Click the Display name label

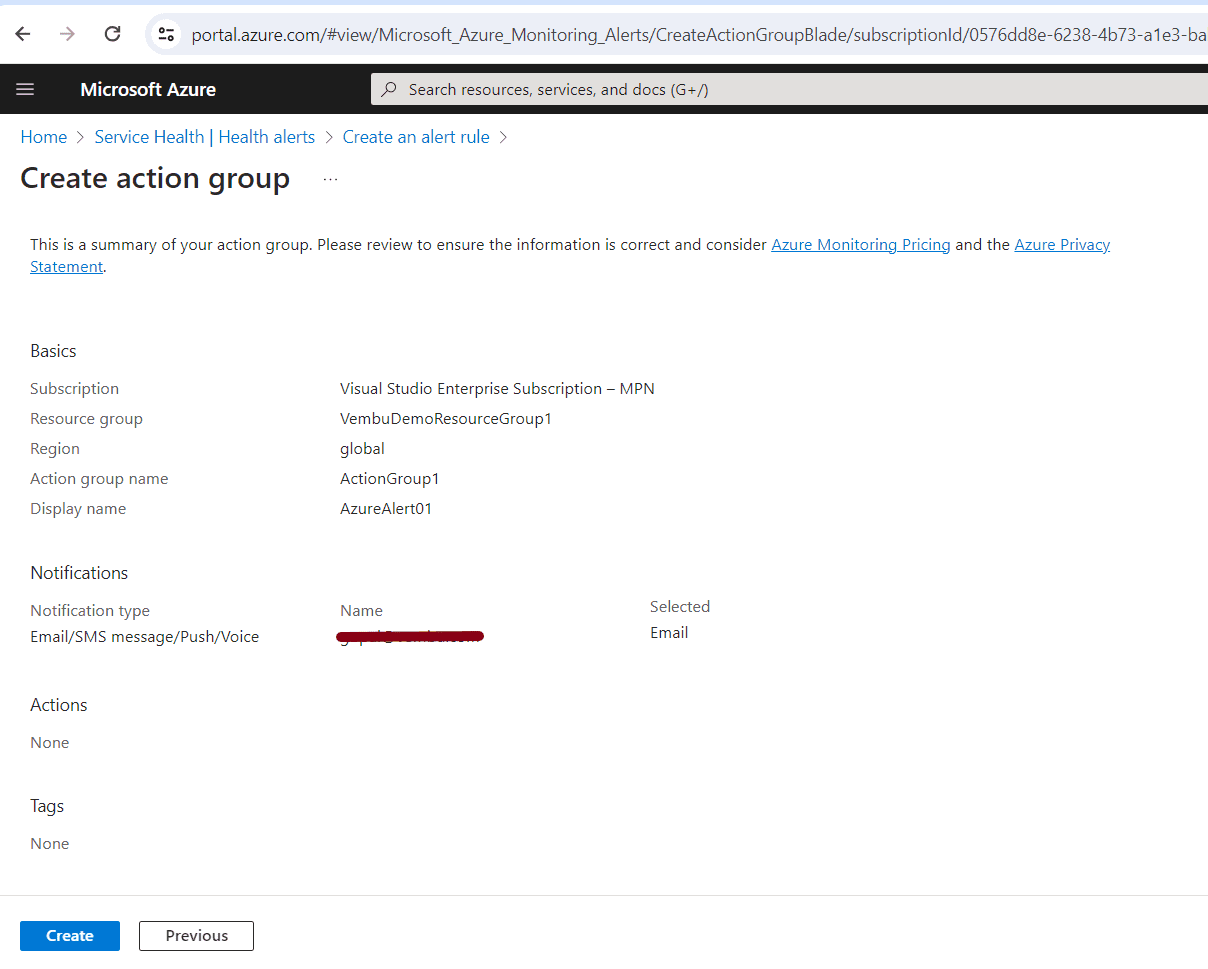[x=78, y=509]
